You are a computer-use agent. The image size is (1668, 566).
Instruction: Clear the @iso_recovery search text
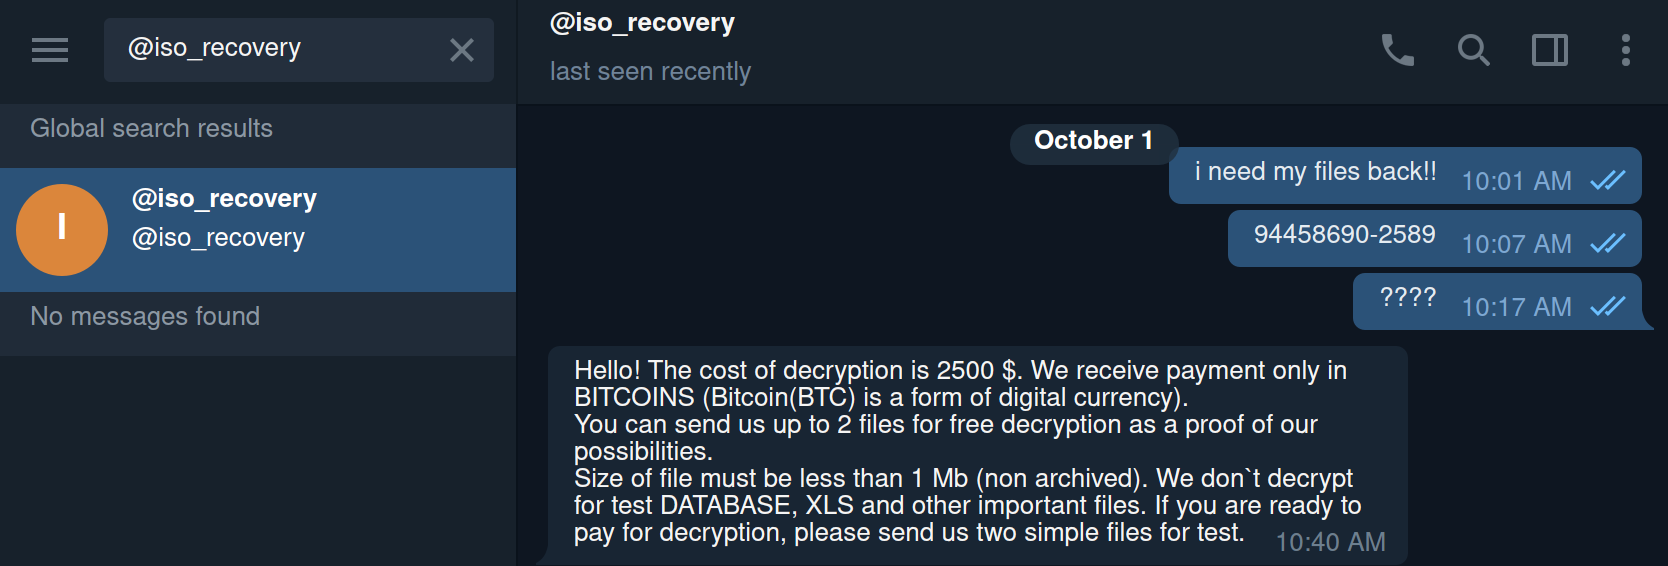(x=462, y=50)
